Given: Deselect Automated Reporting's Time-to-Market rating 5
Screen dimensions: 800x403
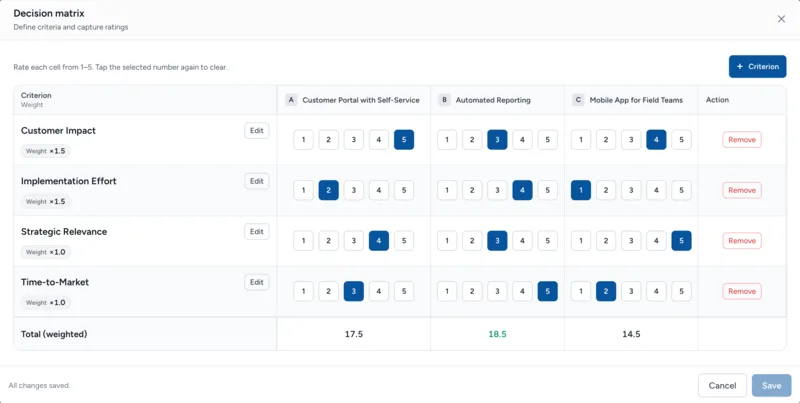Looking at the screenshot, I should pos(547,291).
